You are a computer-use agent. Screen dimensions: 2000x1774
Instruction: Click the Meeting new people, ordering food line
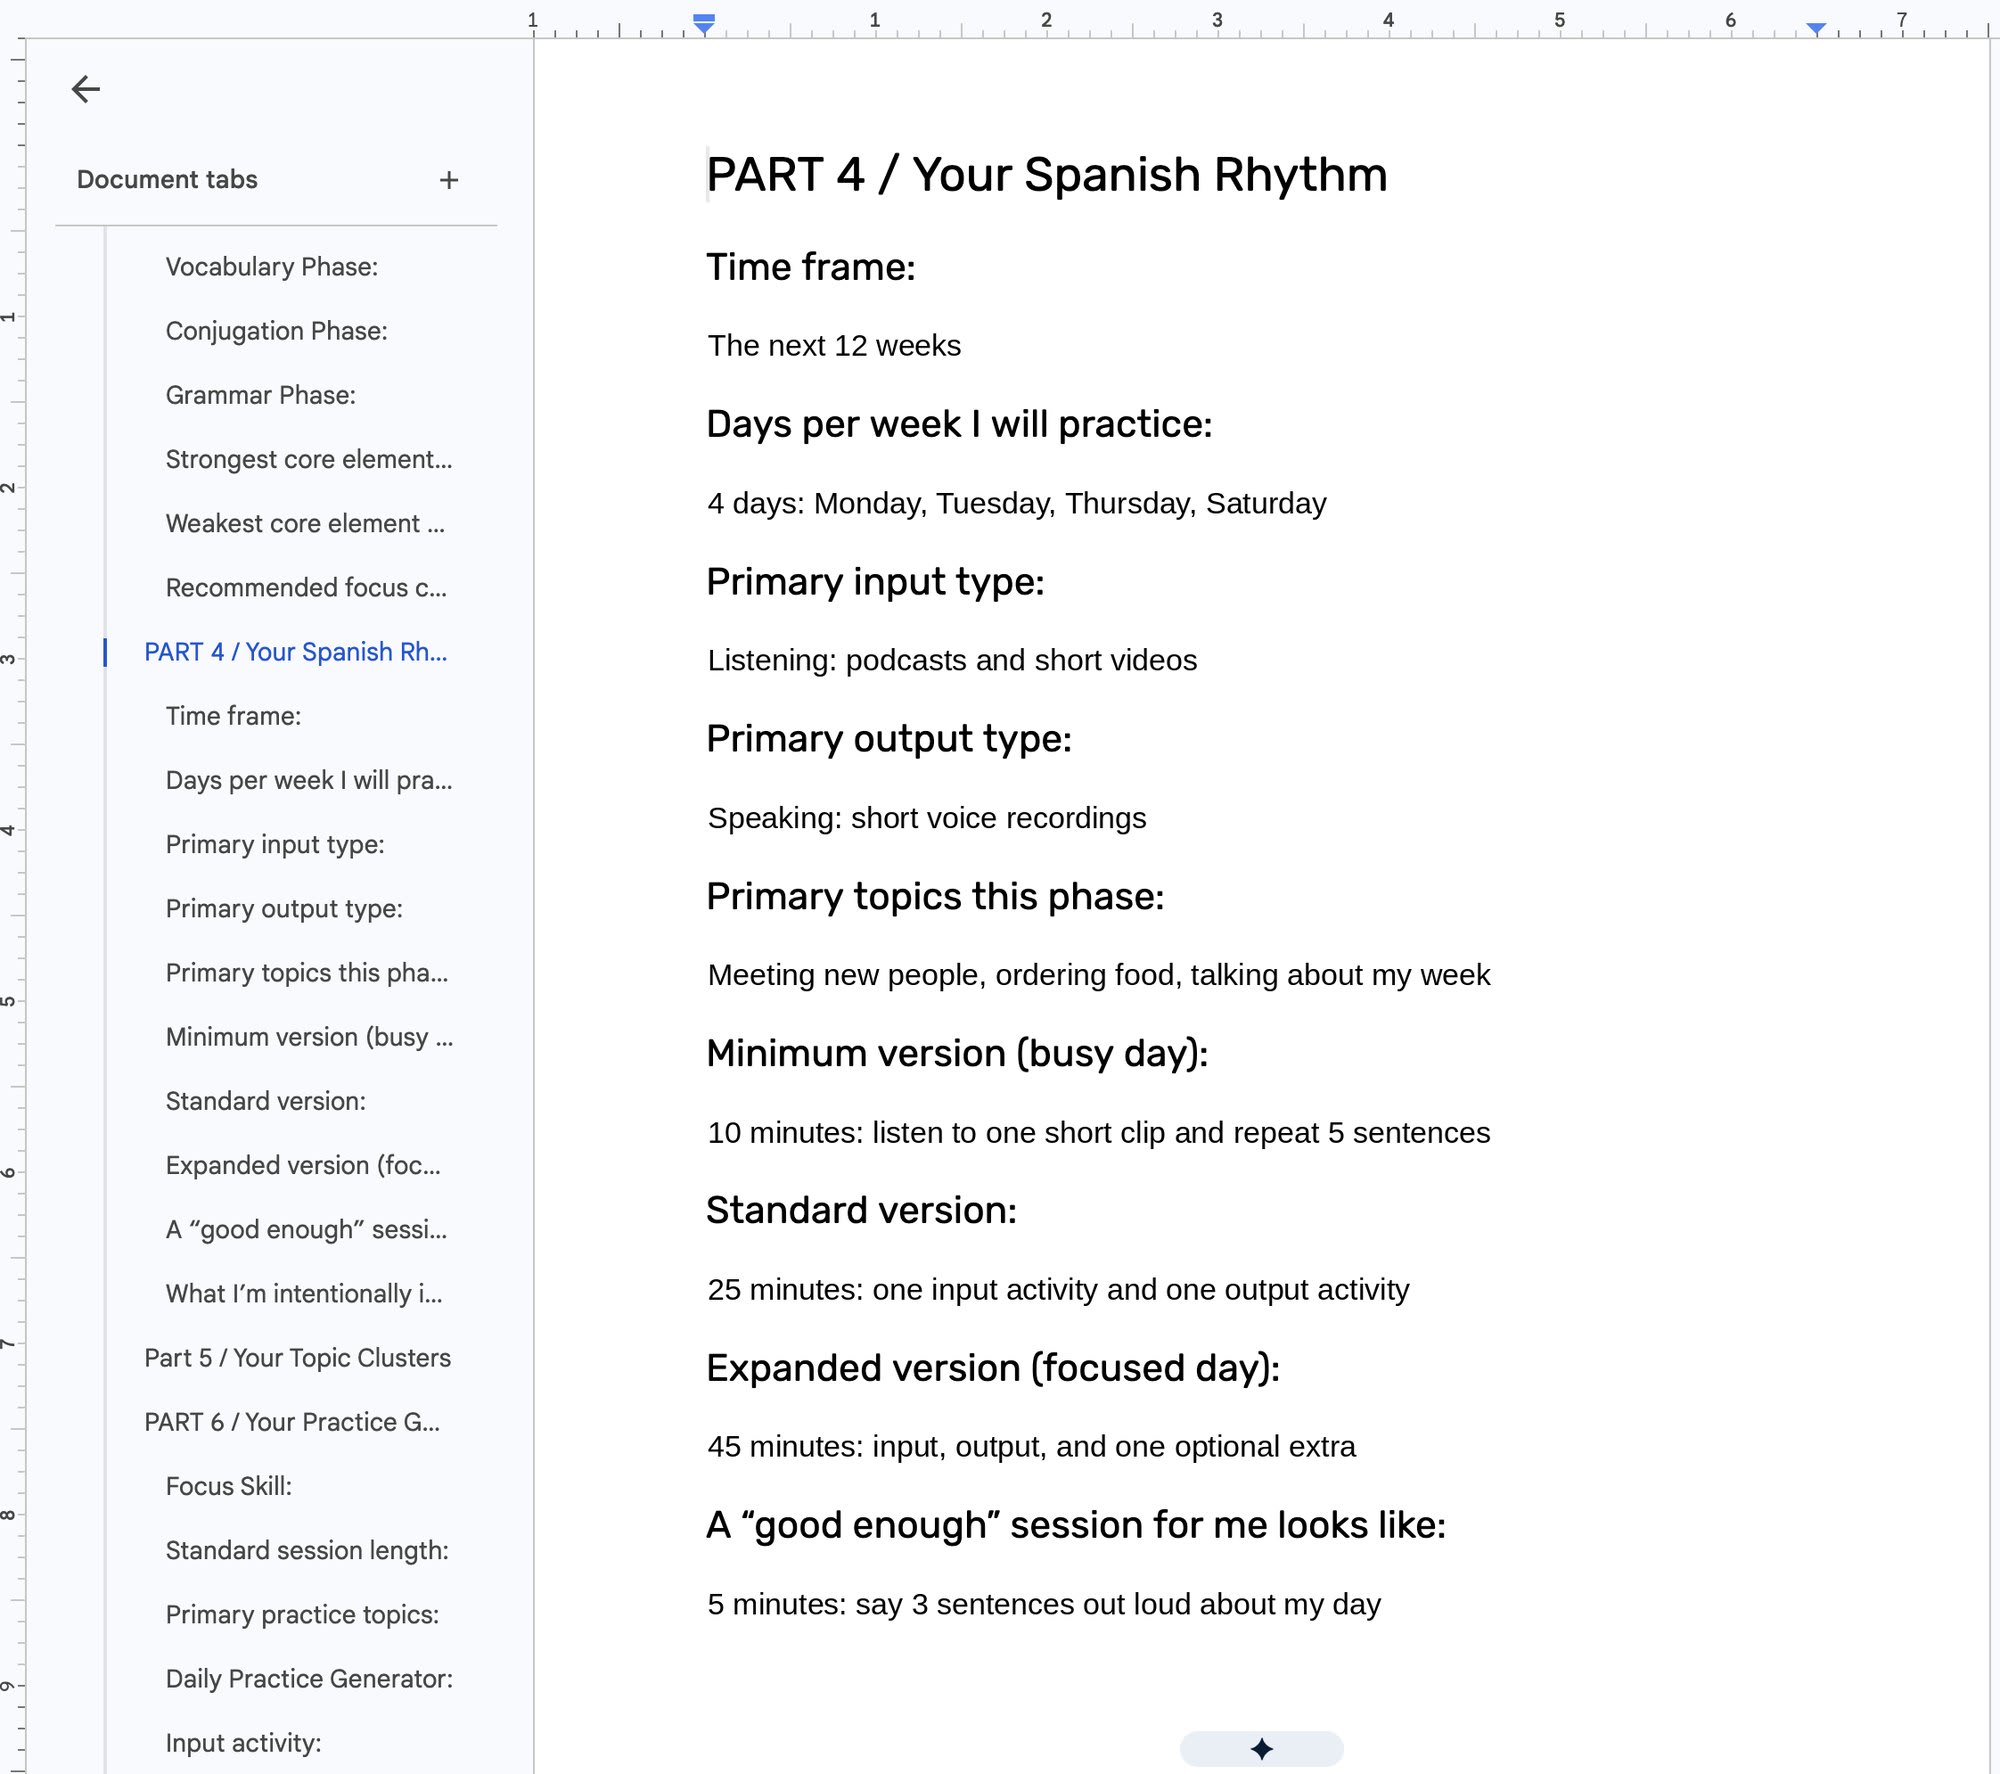coord(1099,975)
